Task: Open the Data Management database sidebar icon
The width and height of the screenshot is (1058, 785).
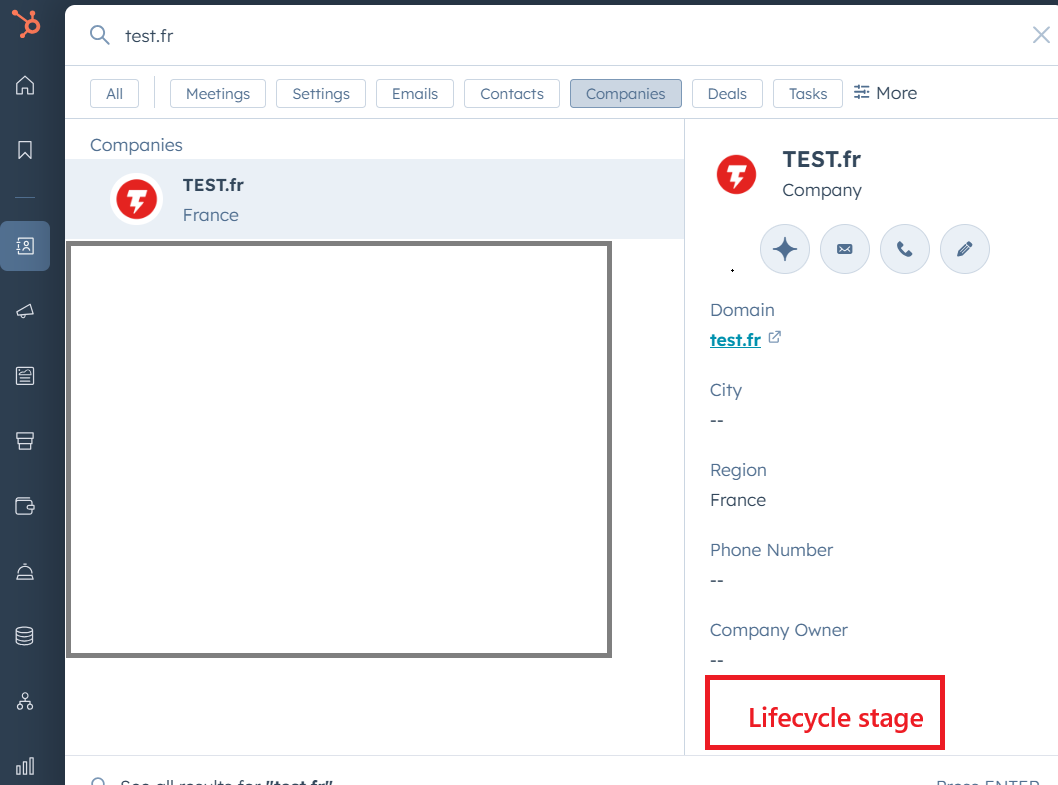Action: (24, 636)
